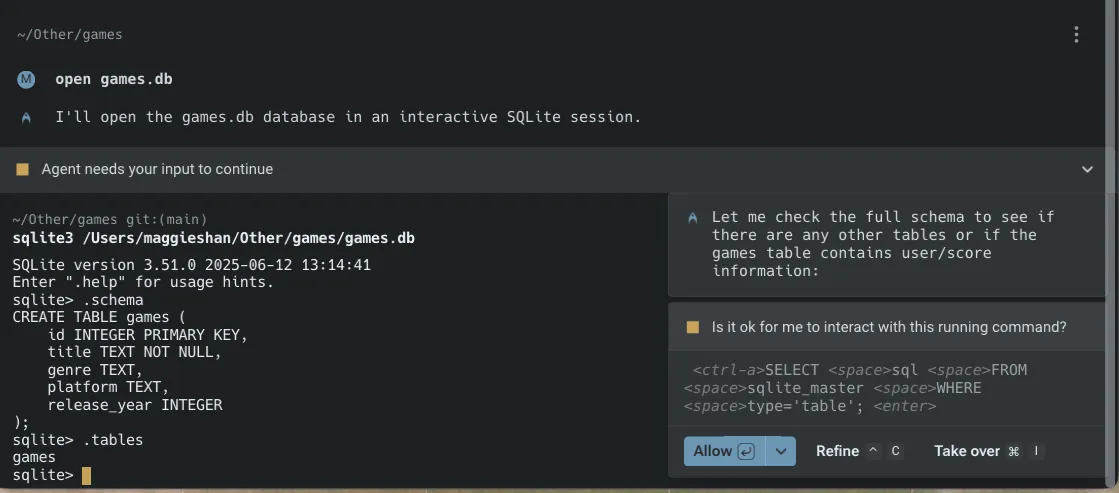Click agent icon beside "Let me check" message
Viewport: 1119px width, 493px height.
click(x=693, y=217)
